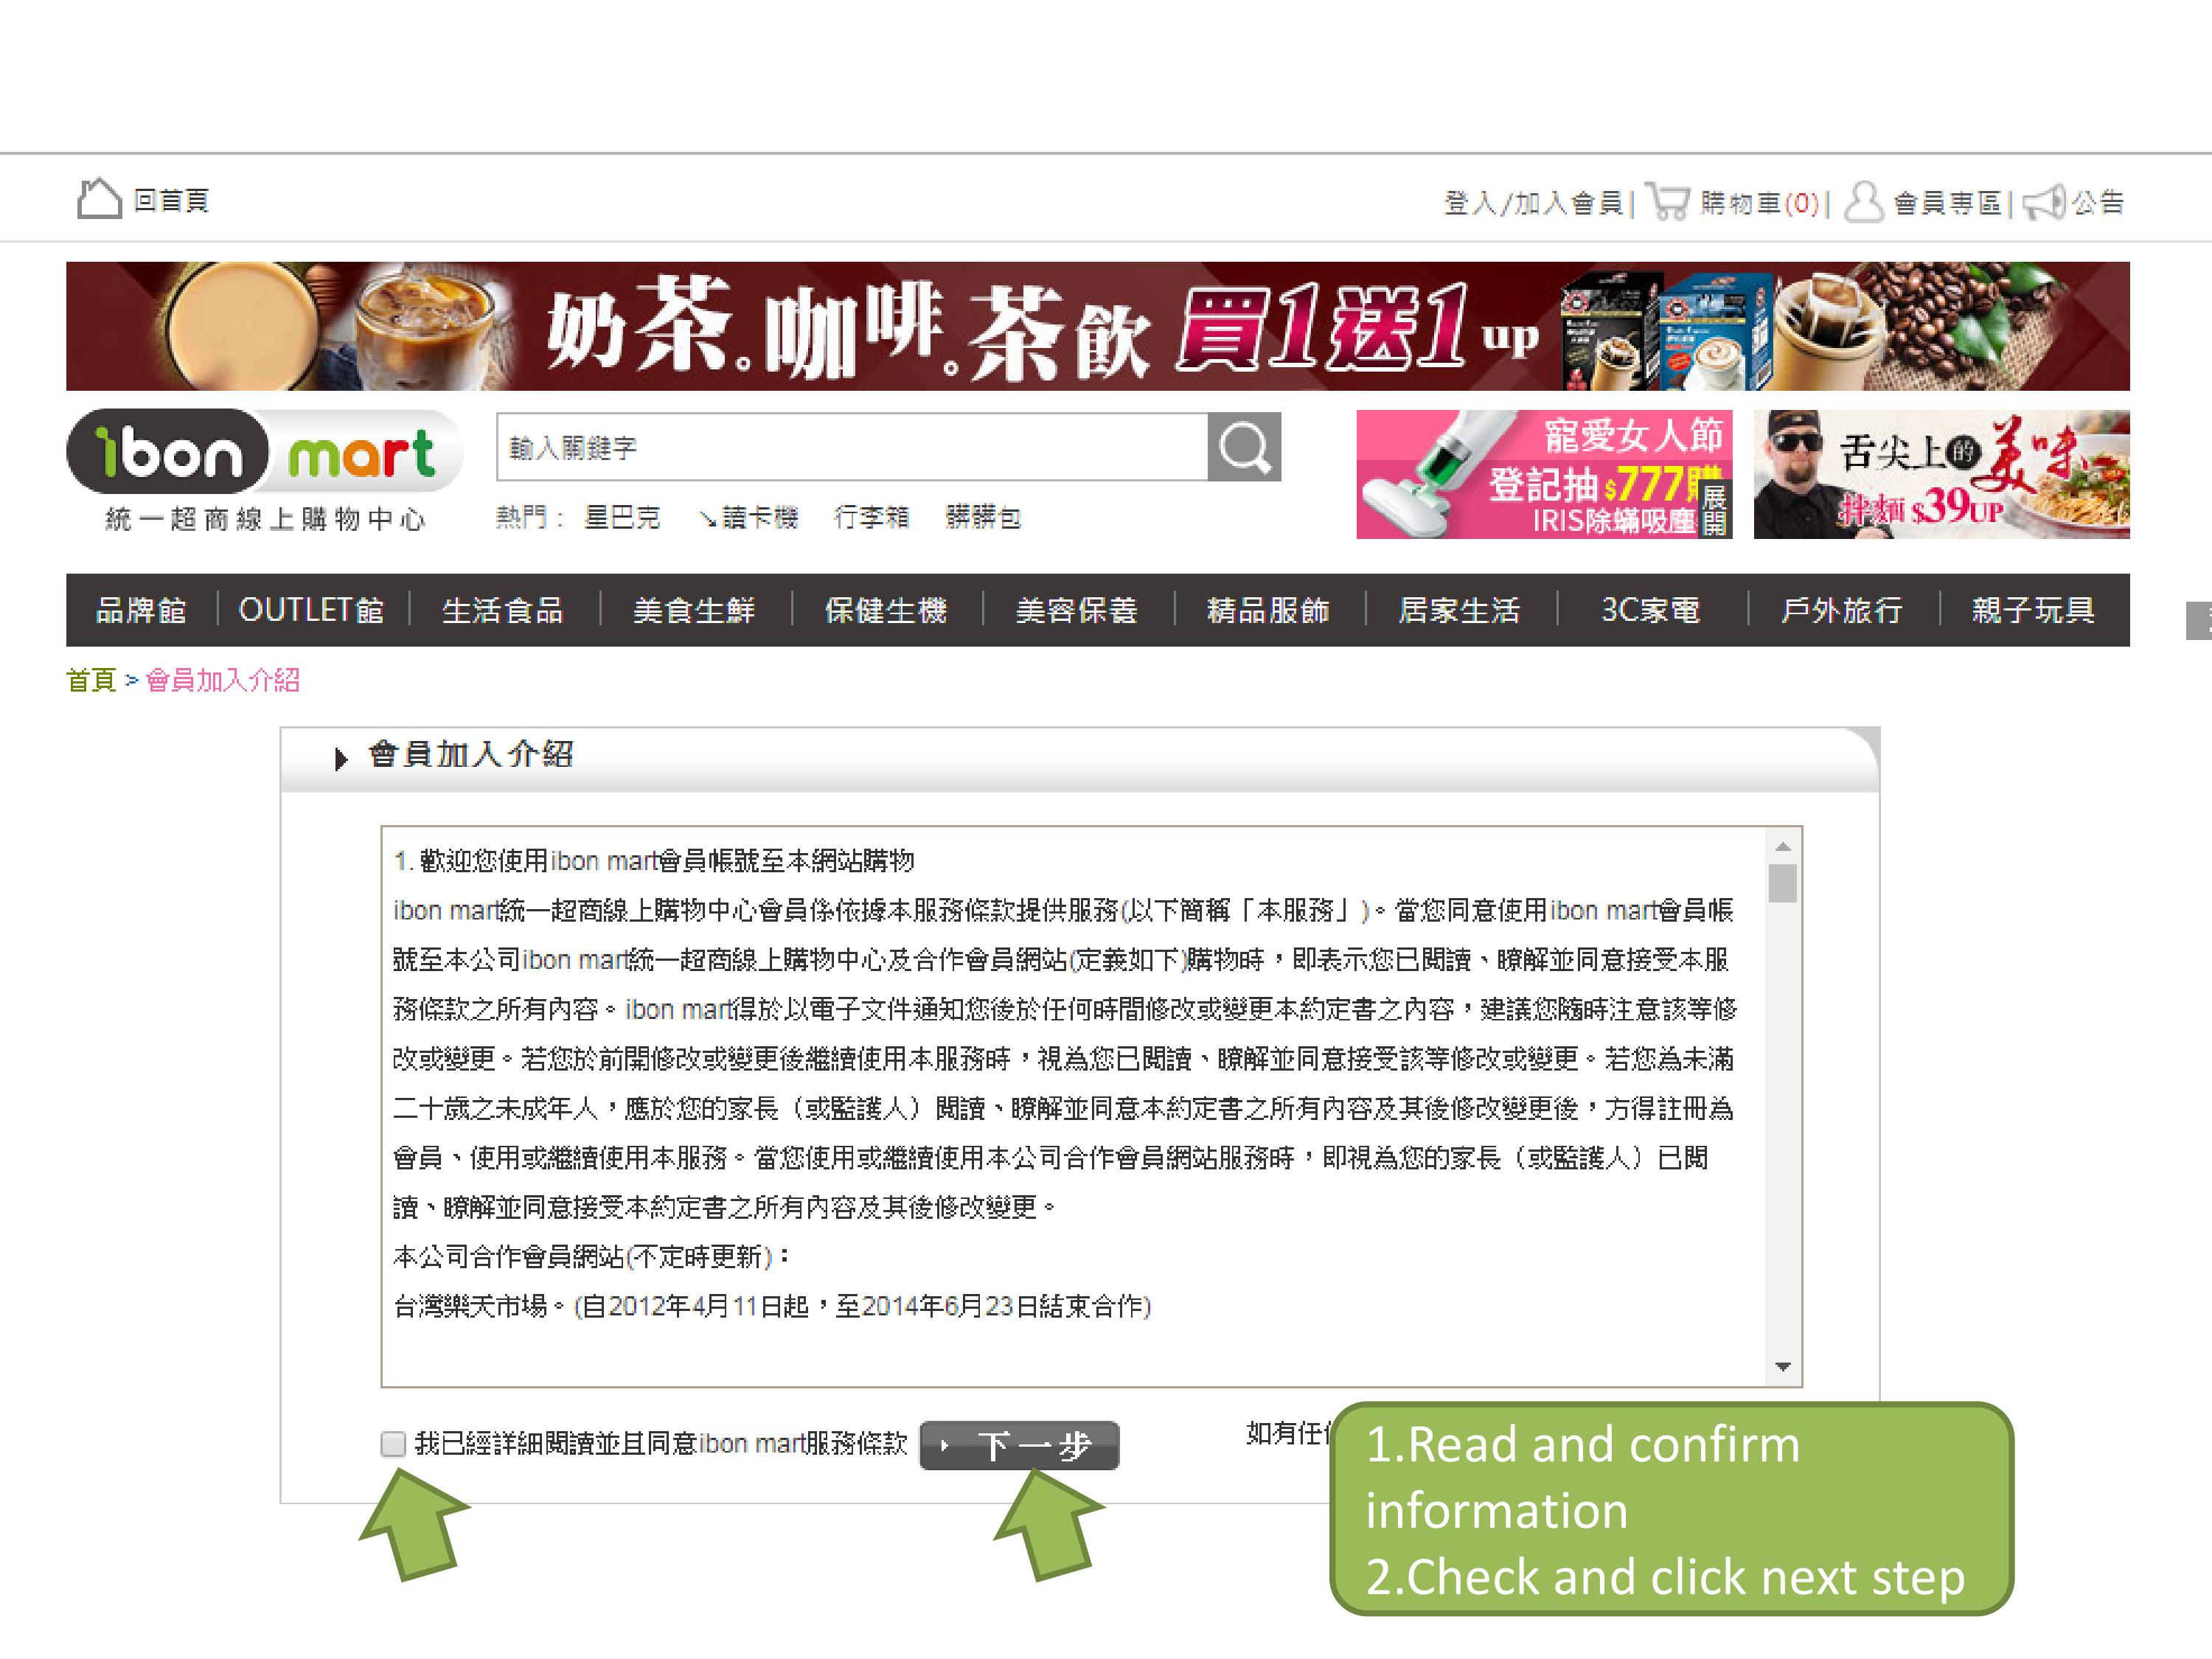Click the 星巴克 hot keyword link
Viewport: 2212px width, 1659px height.
click(622, 517)
